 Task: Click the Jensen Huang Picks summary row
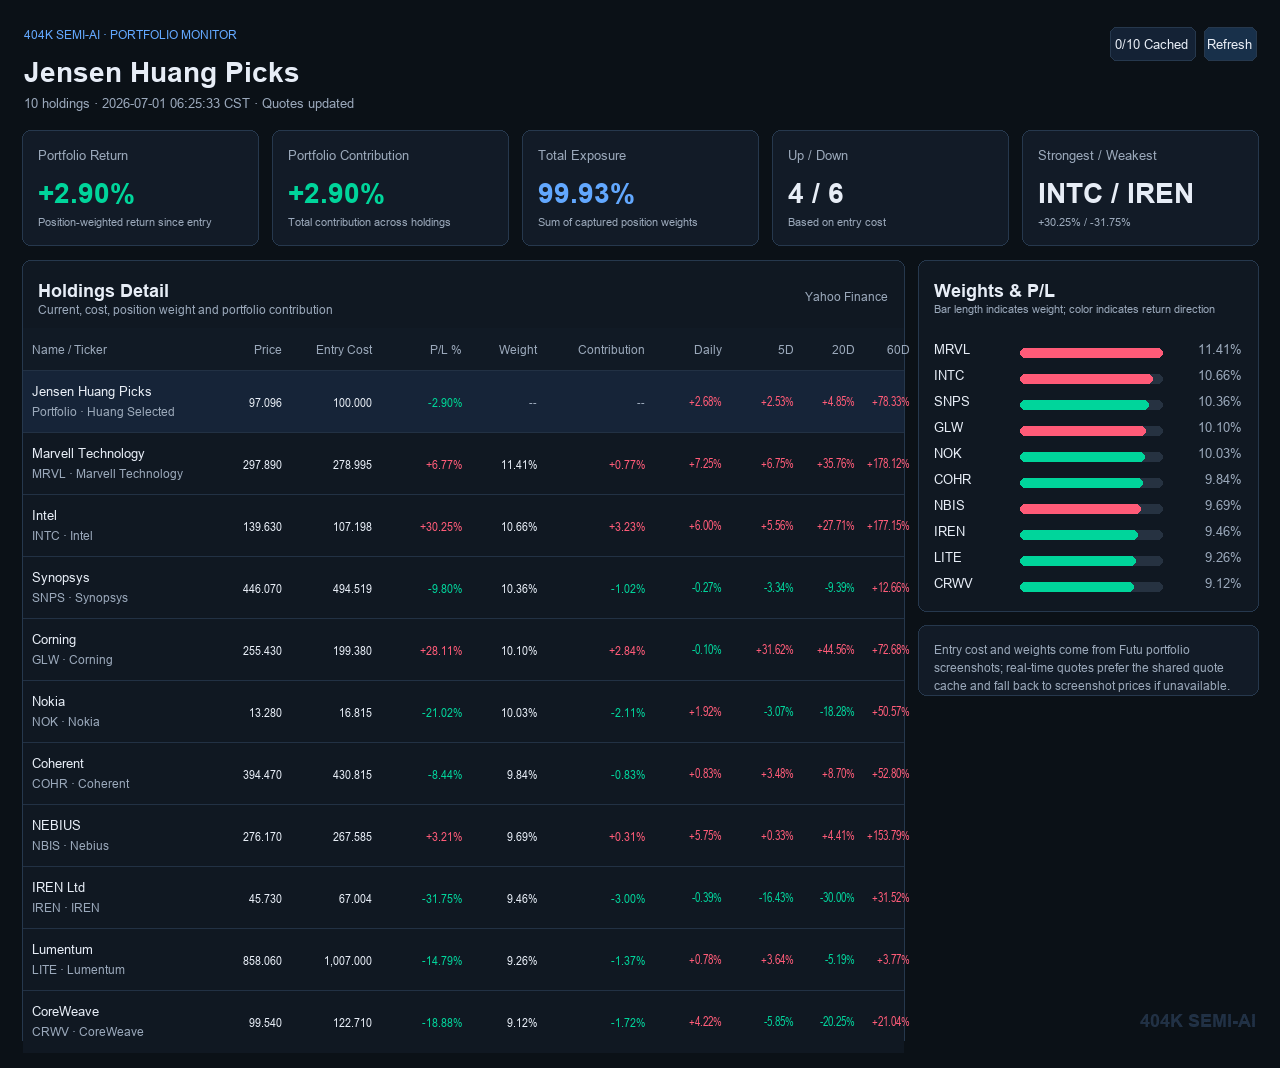[463, 402]
